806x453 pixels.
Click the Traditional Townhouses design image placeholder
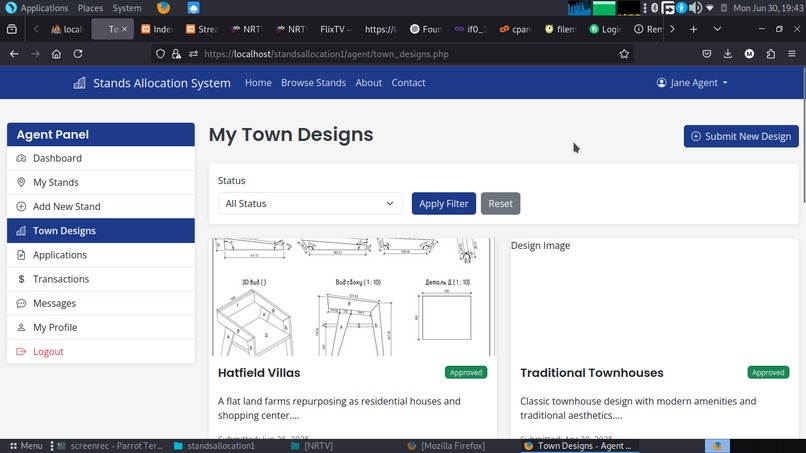654,297
